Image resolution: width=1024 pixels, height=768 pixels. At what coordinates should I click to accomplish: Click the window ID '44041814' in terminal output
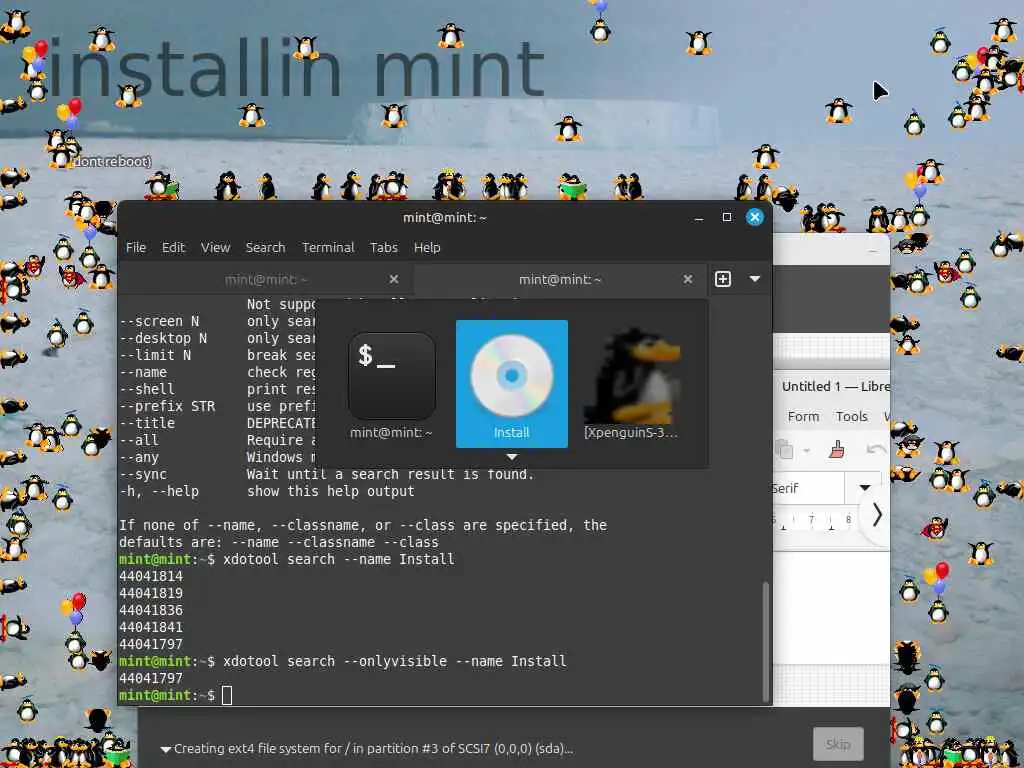coord(151,576)
